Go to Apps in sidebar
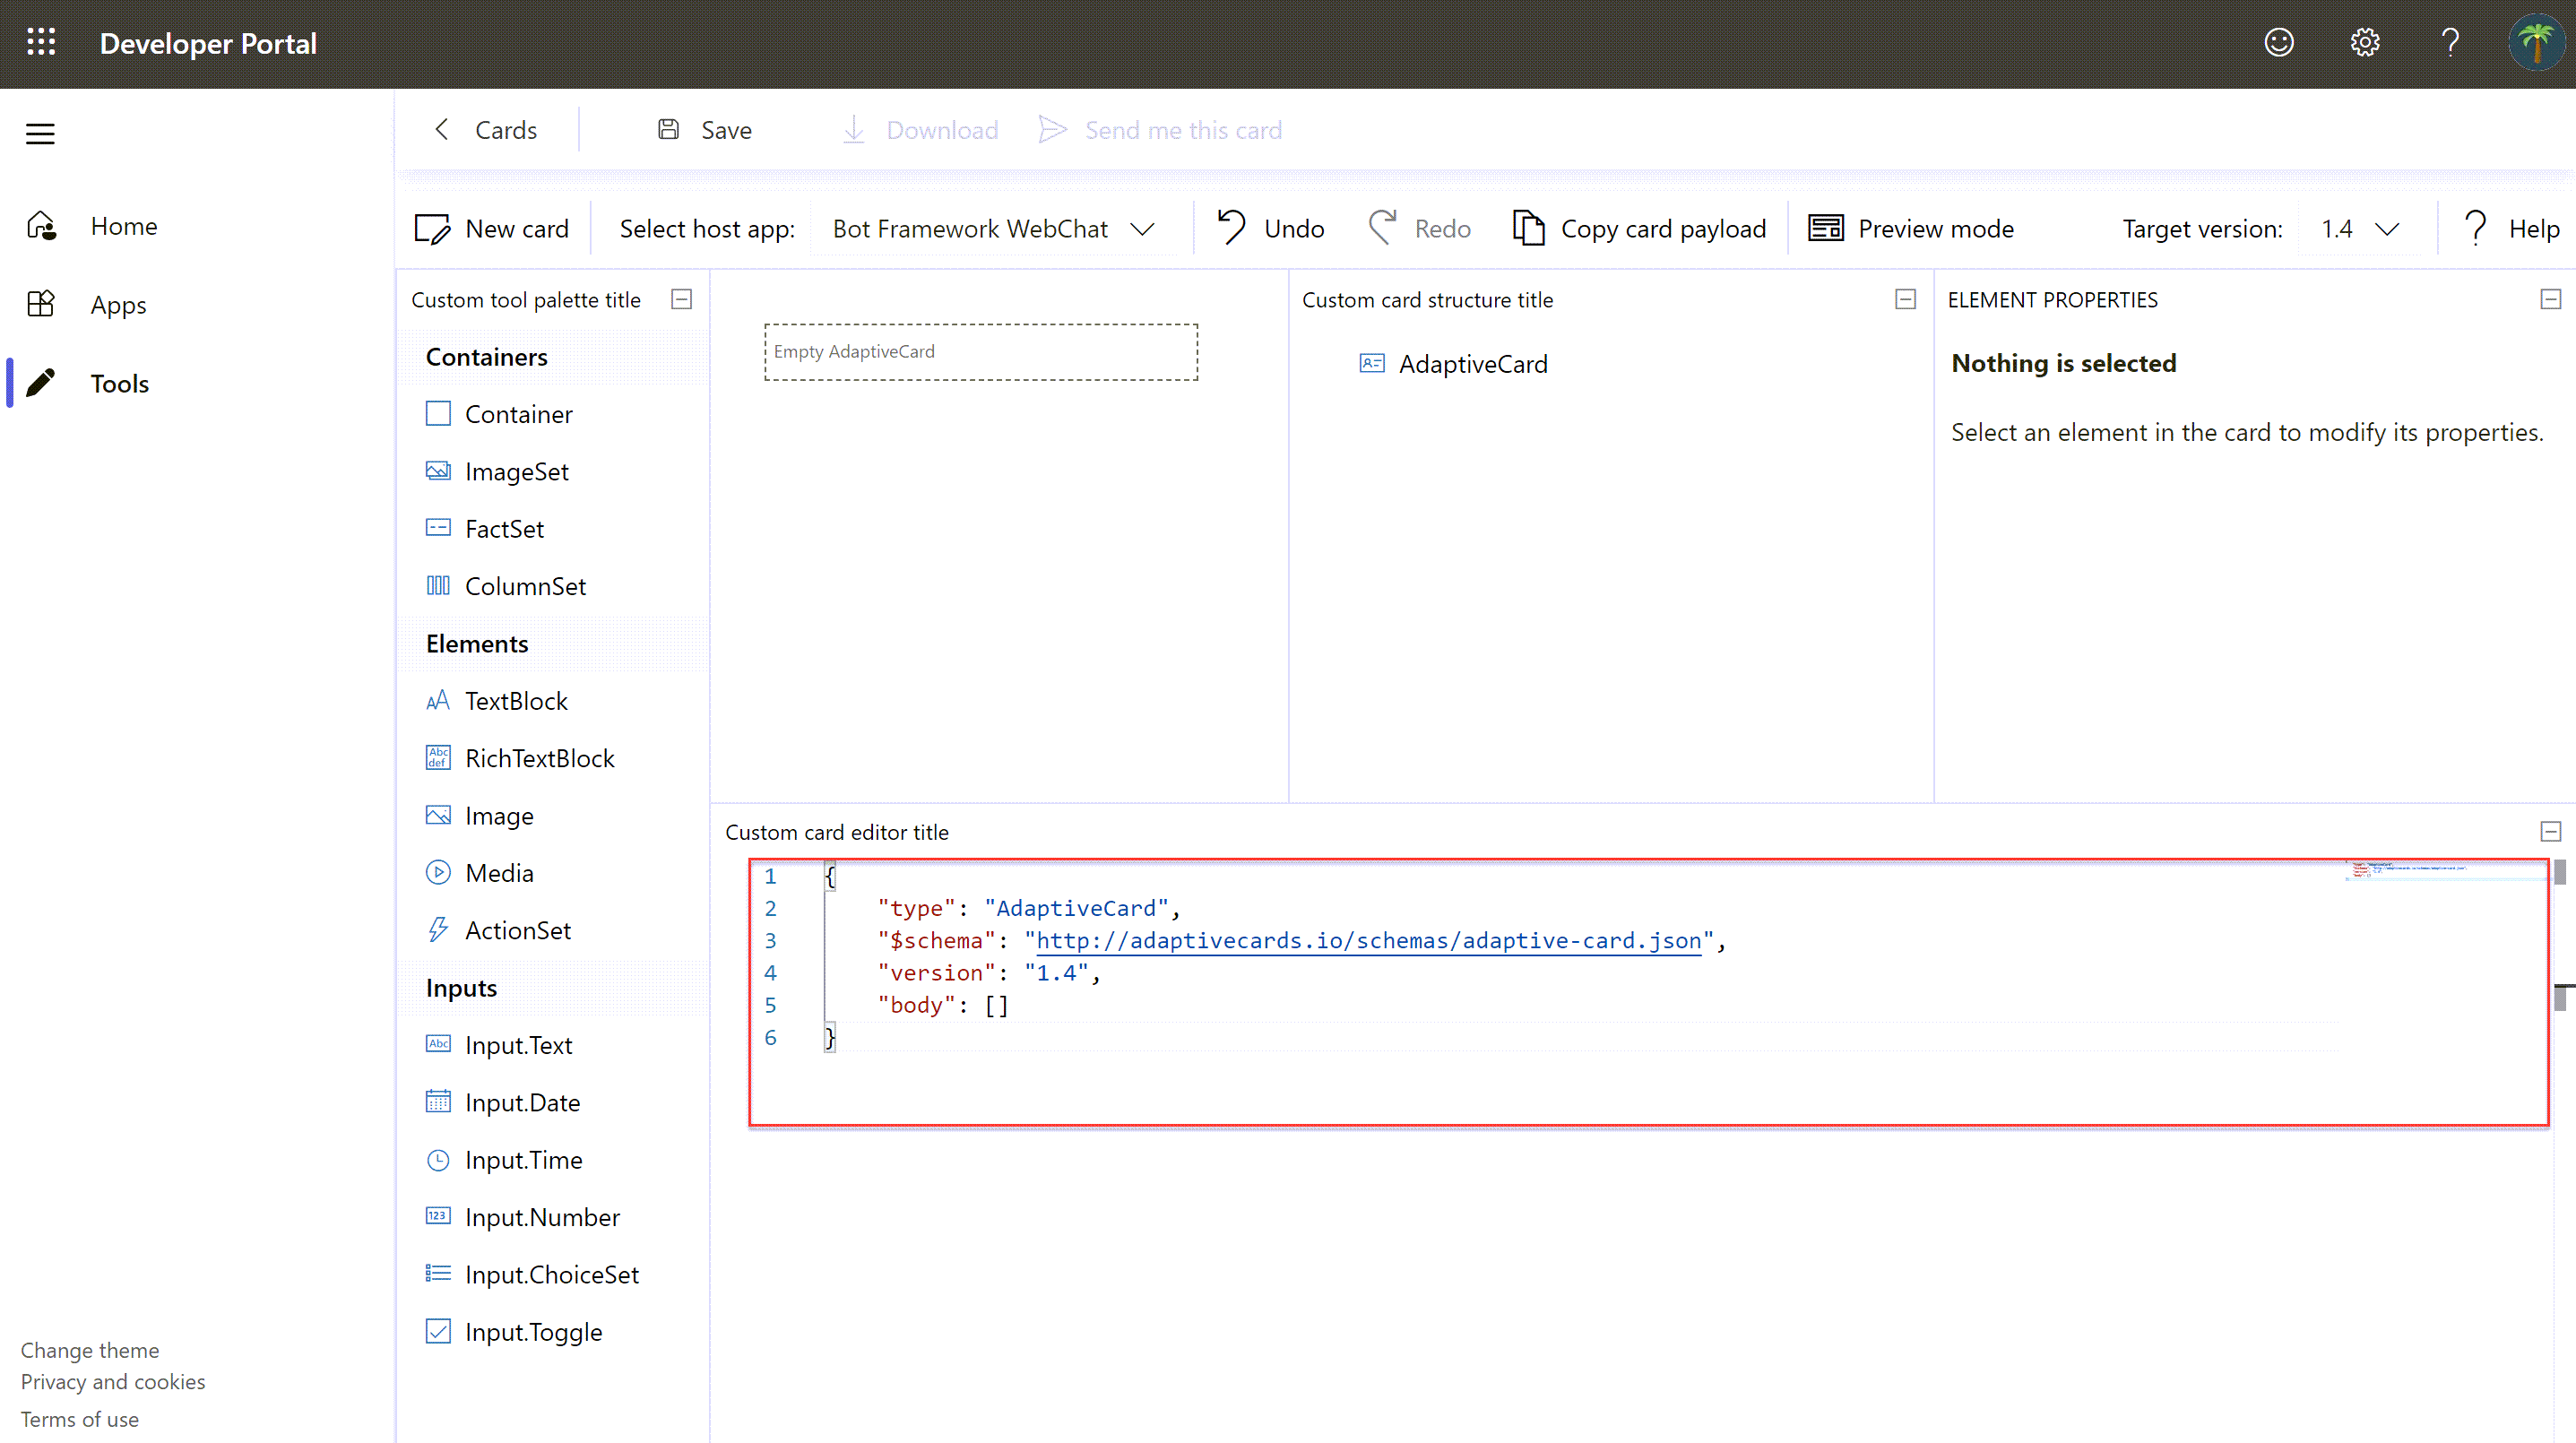The height and width of the screenshot is (1443, 2576). pos(118,305)
